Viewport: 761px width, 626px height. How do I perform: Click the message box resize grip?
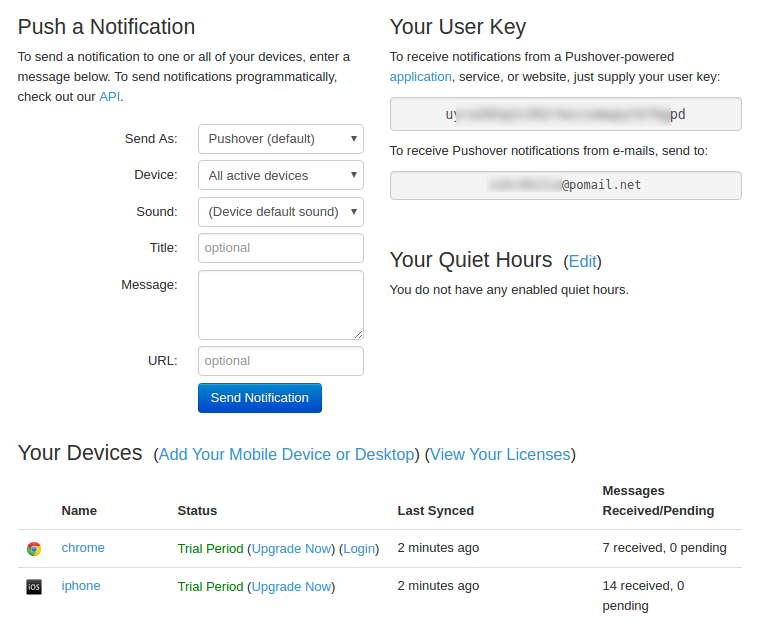(x=358, y=334)
